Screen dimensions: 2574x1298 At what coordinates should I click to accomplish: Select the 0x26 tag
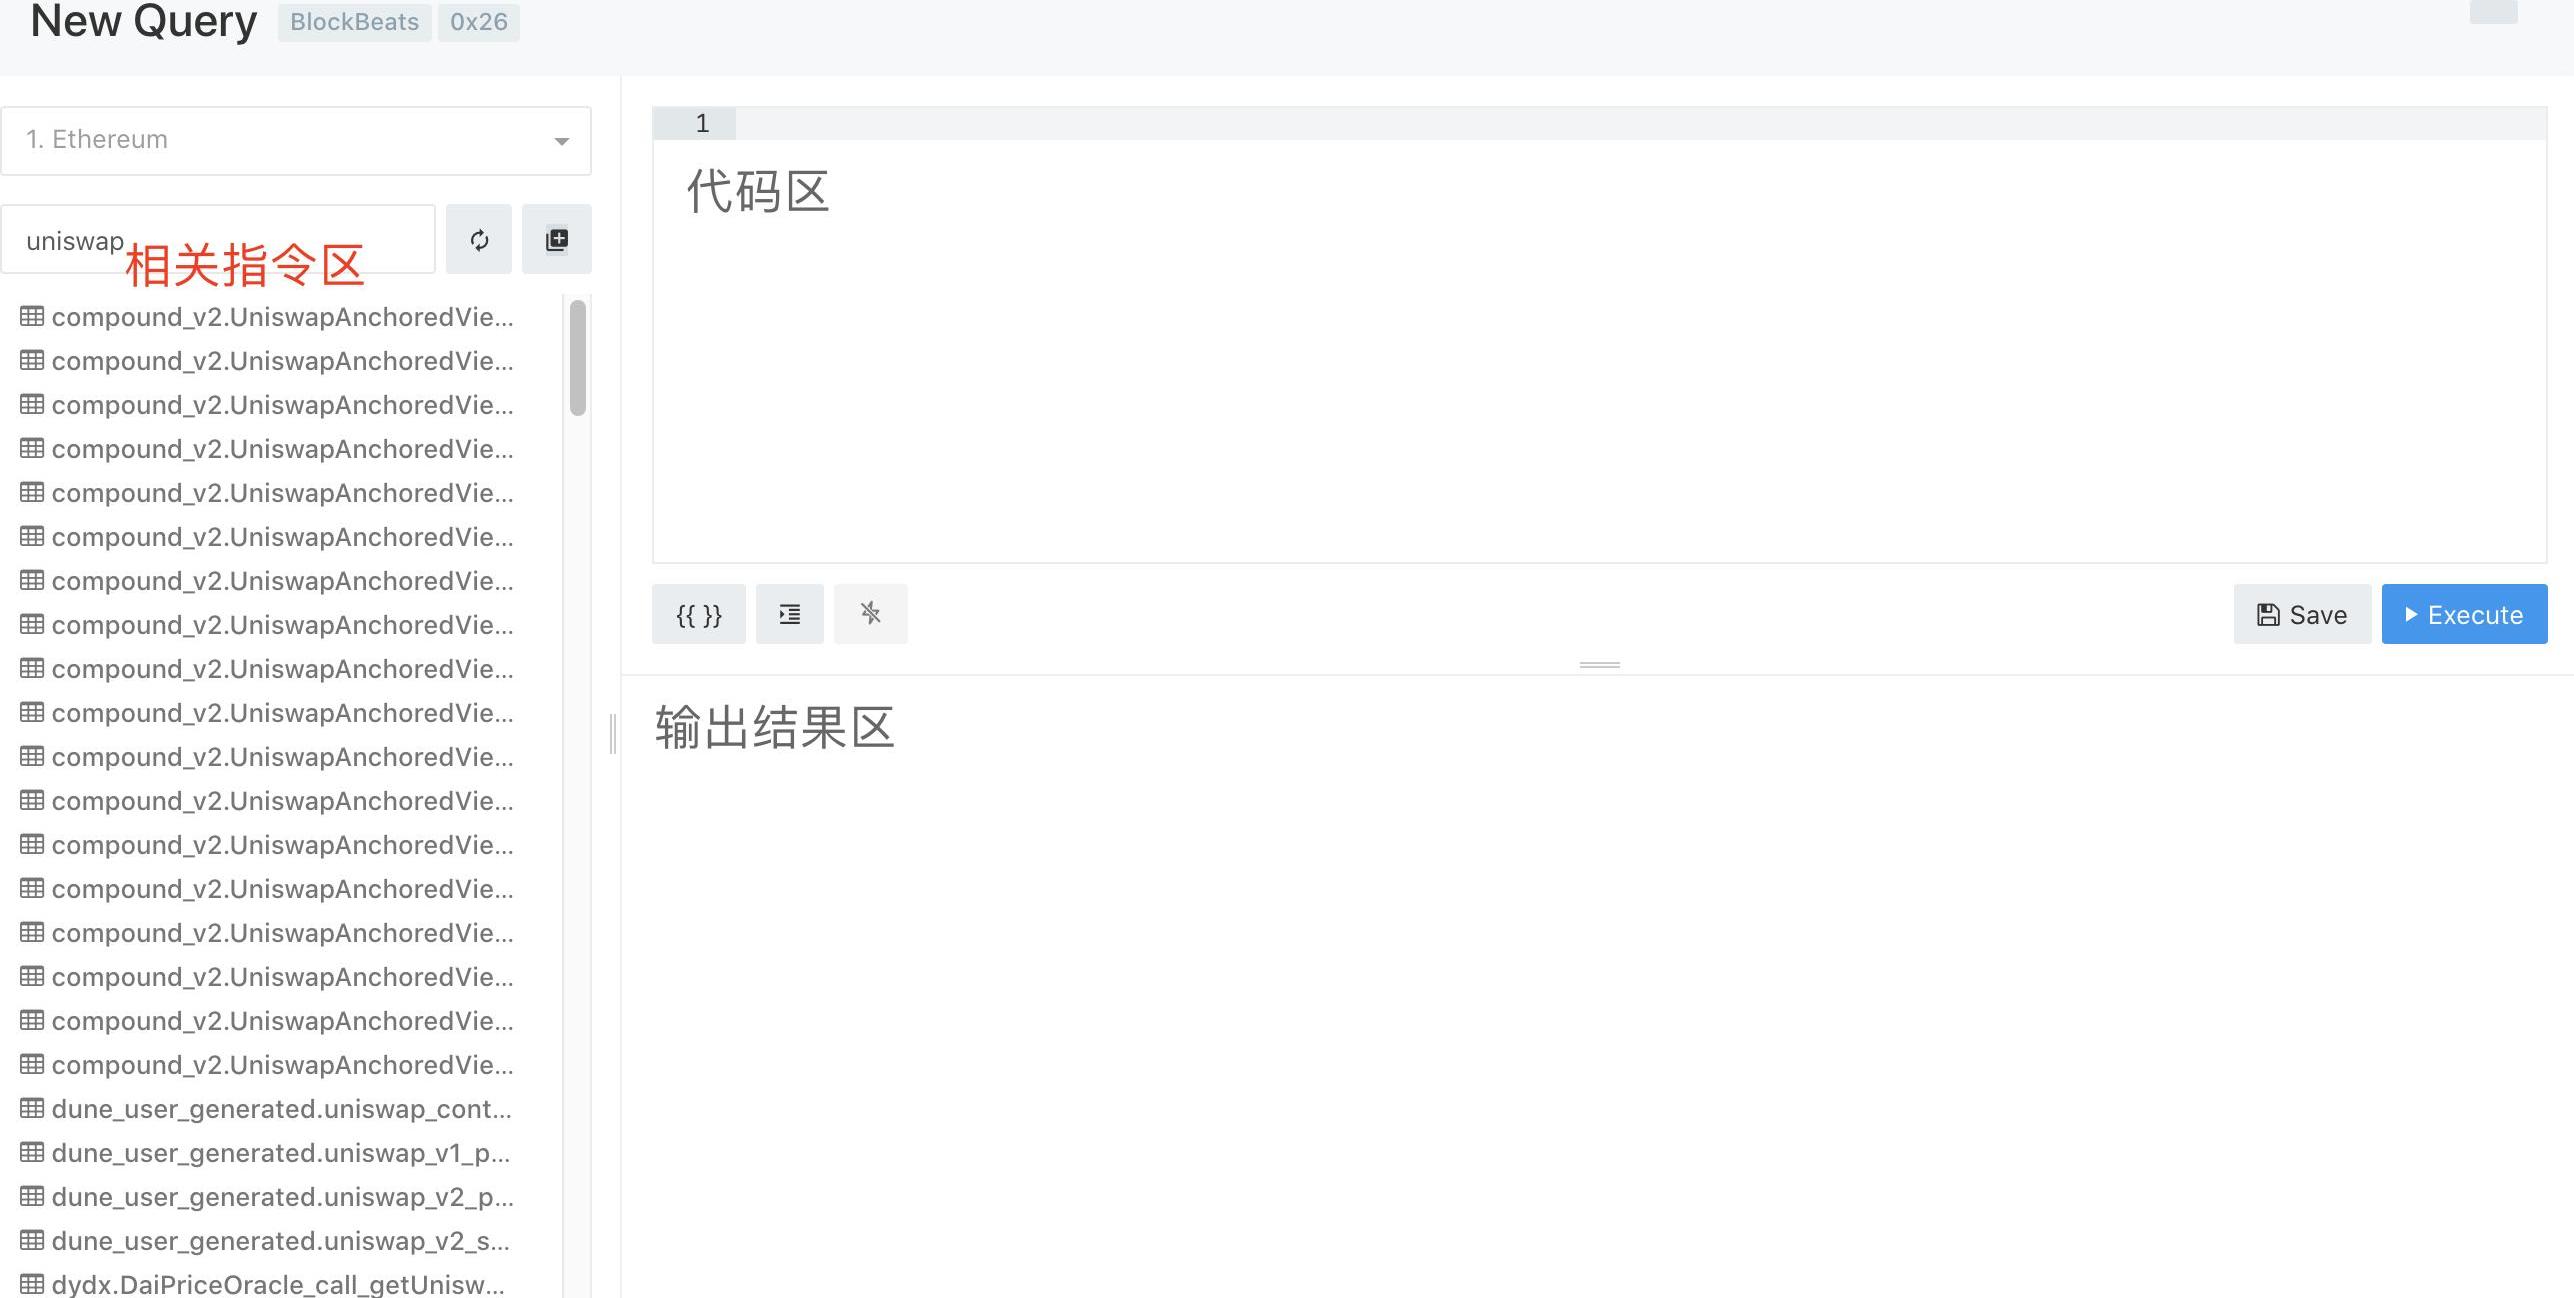(x=479, y=21)
